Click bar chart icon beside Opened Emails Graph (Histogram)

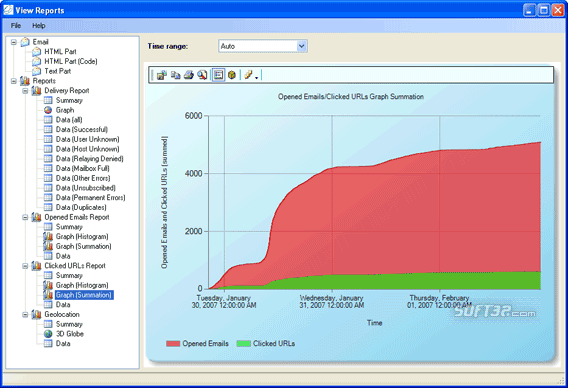coord(48,236)
